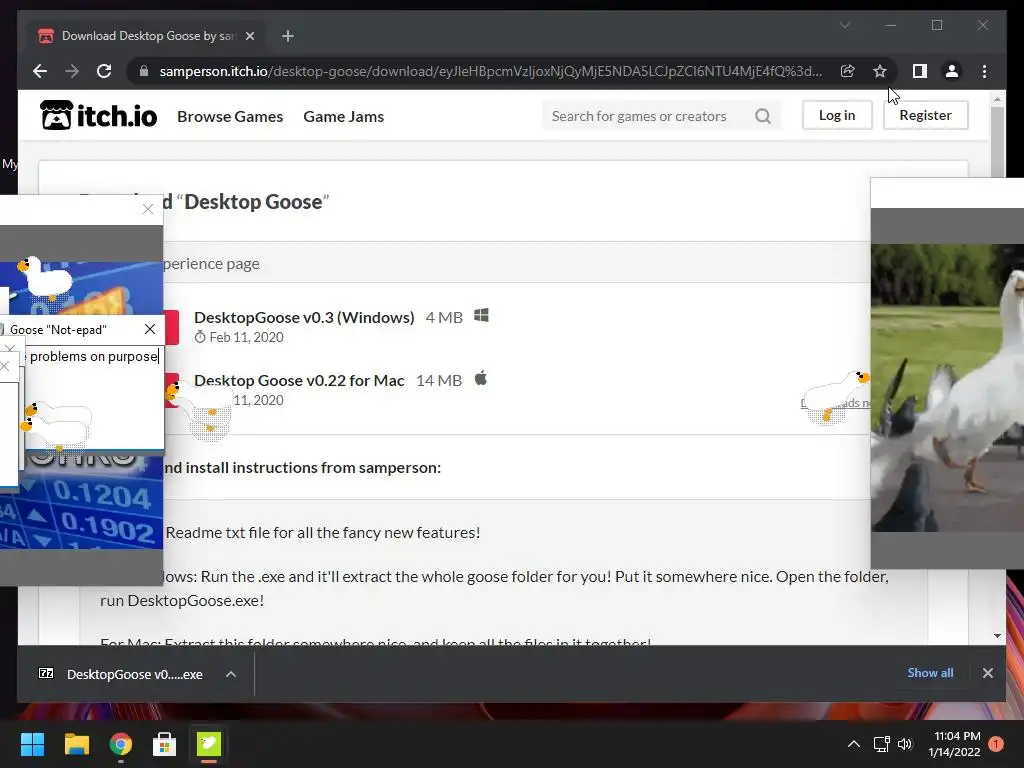Click the page scrollbar up arrow

coord(997,99)
